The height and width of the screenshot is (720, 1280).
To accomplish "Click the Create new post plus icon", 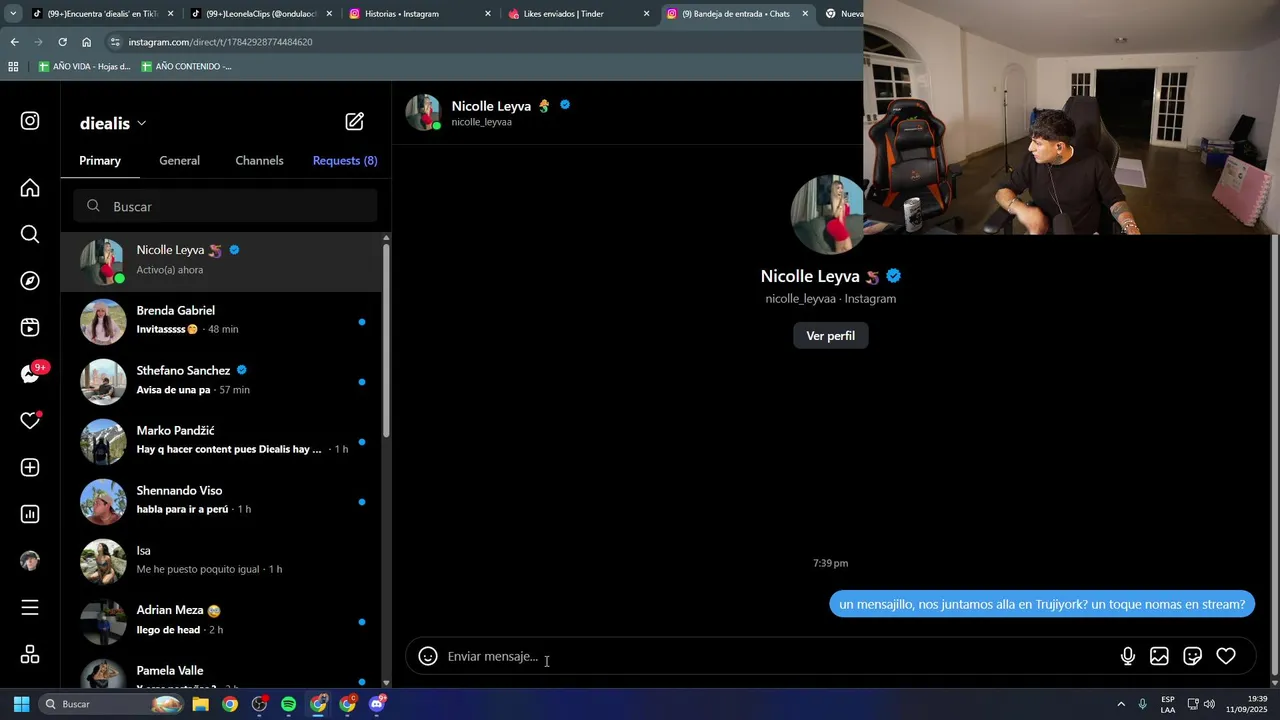I will click(30, 468).
